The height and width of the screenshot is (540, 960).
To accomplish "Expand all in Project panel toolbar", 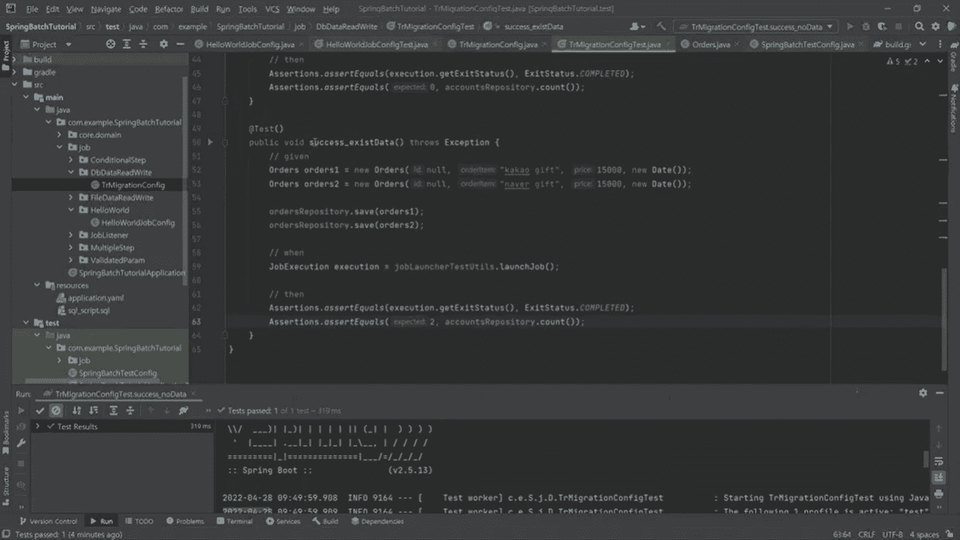I will pyautogui.click(x=127, y=44).
